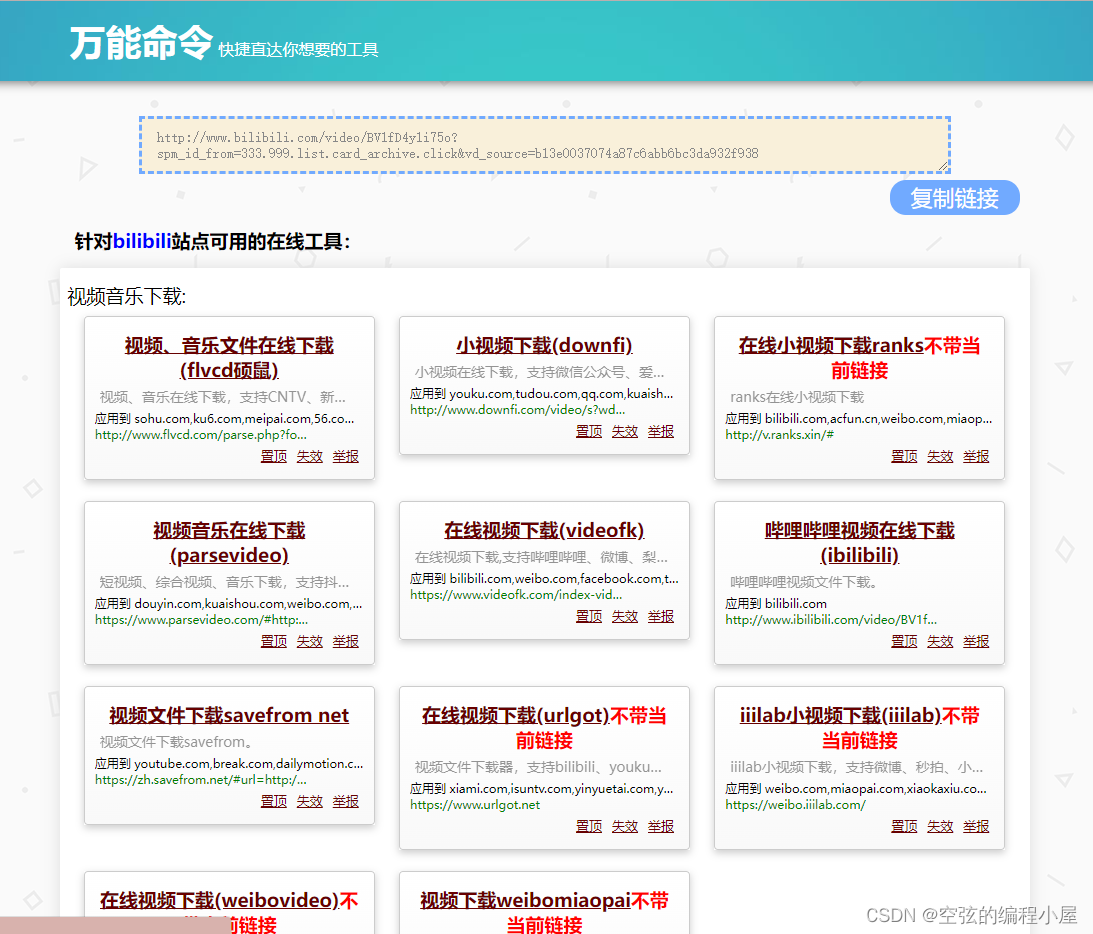Click 失效 in the videofk card

click(625, 616)
